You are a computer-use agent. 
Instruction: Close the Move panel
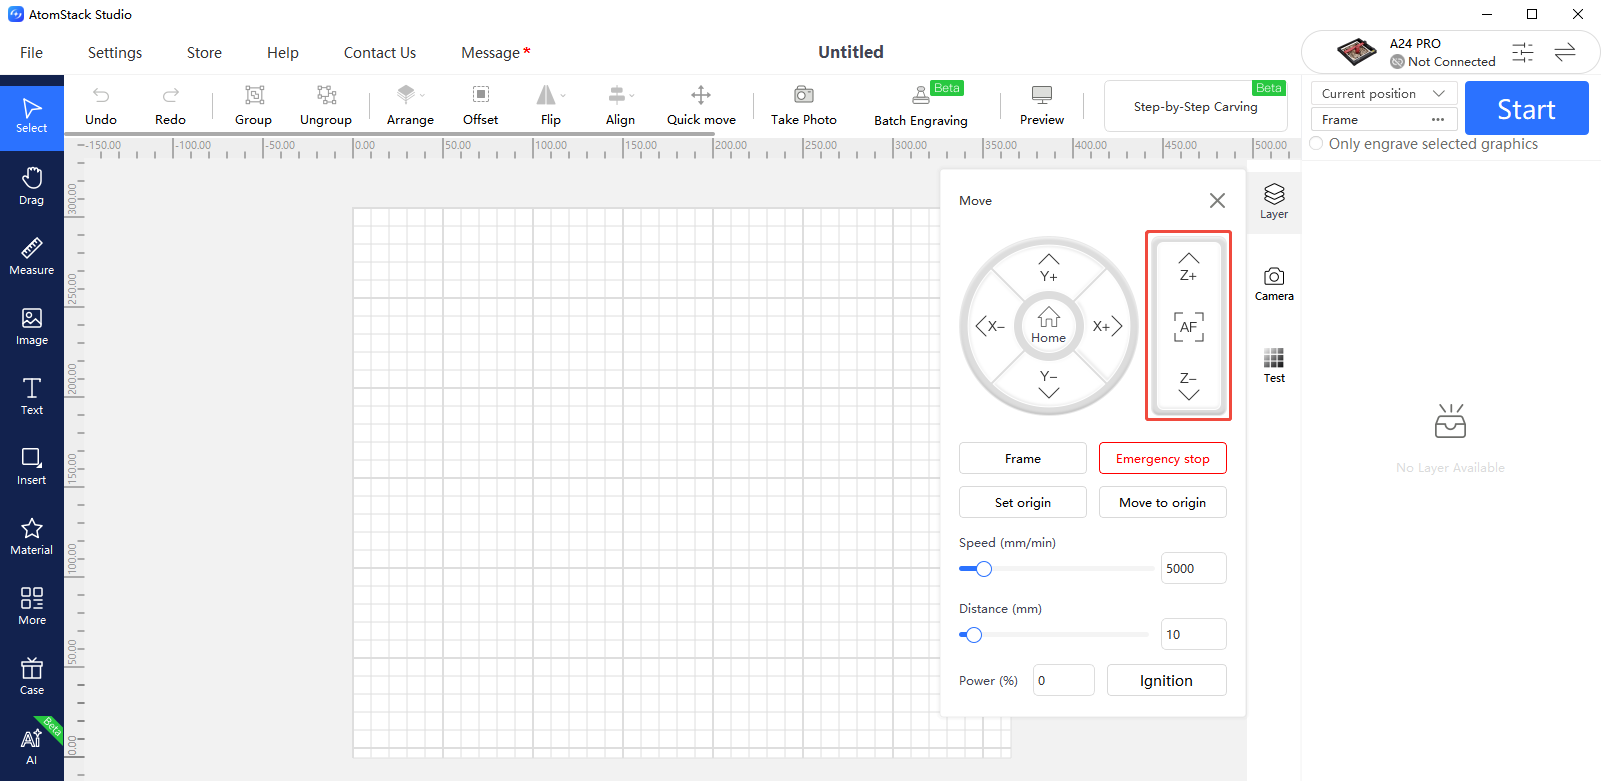pyautogui.click(x=1217, y=201)
